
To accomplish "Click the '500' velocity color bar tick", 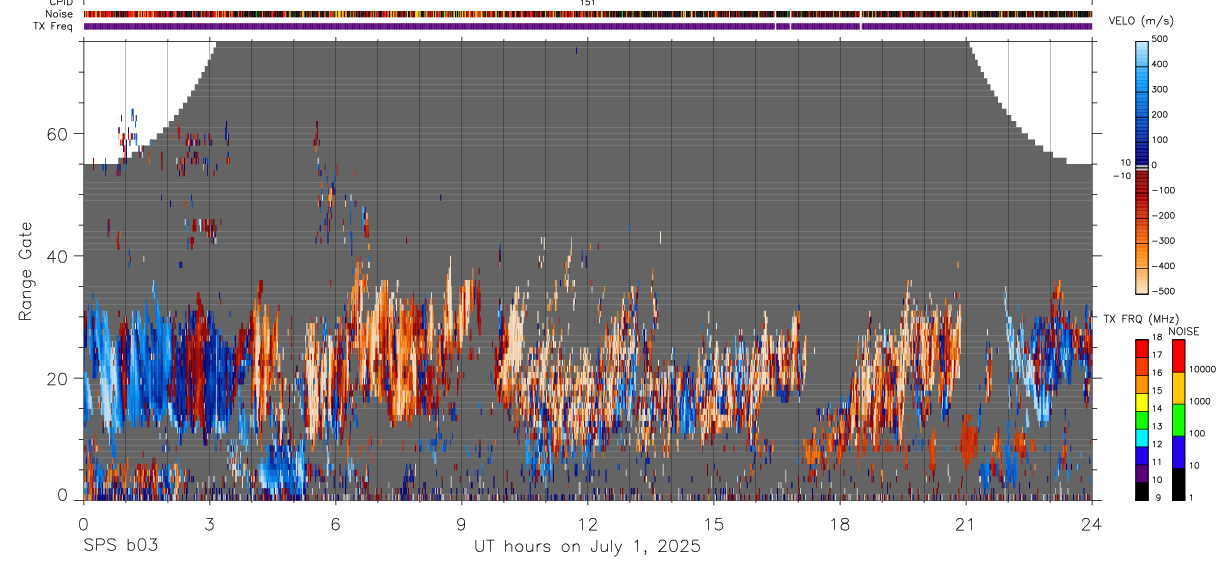I will pyautogui.click(x=1162, y=39).
